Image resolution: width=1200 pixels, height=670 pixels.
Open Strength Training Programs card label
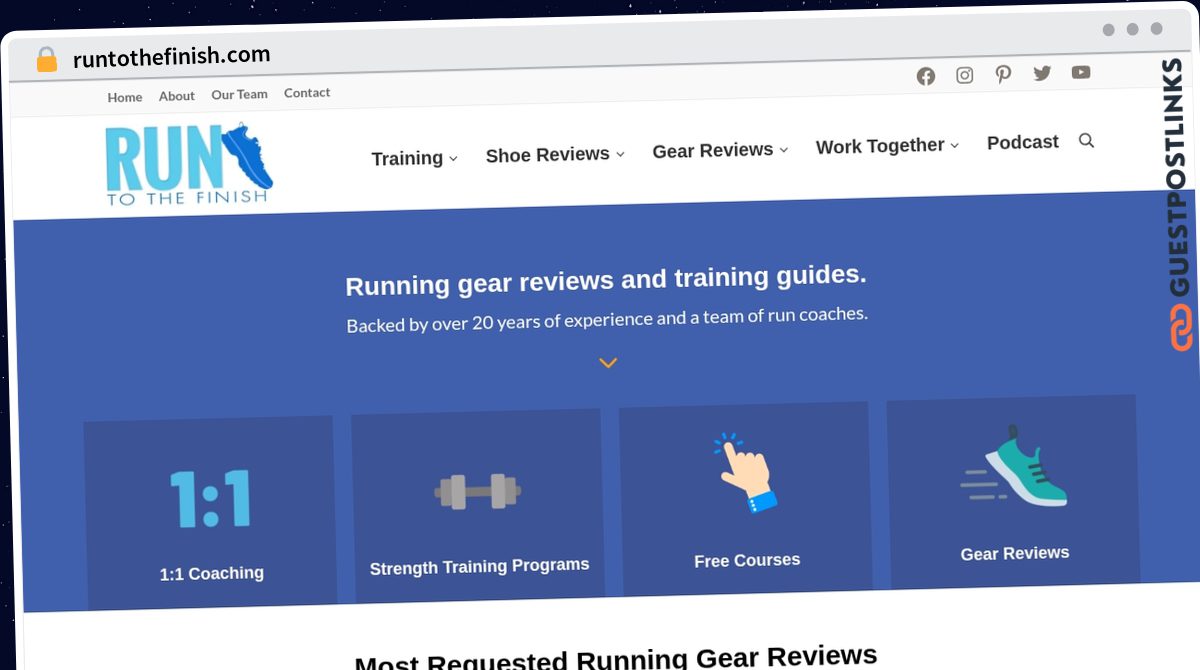(479, 566)
